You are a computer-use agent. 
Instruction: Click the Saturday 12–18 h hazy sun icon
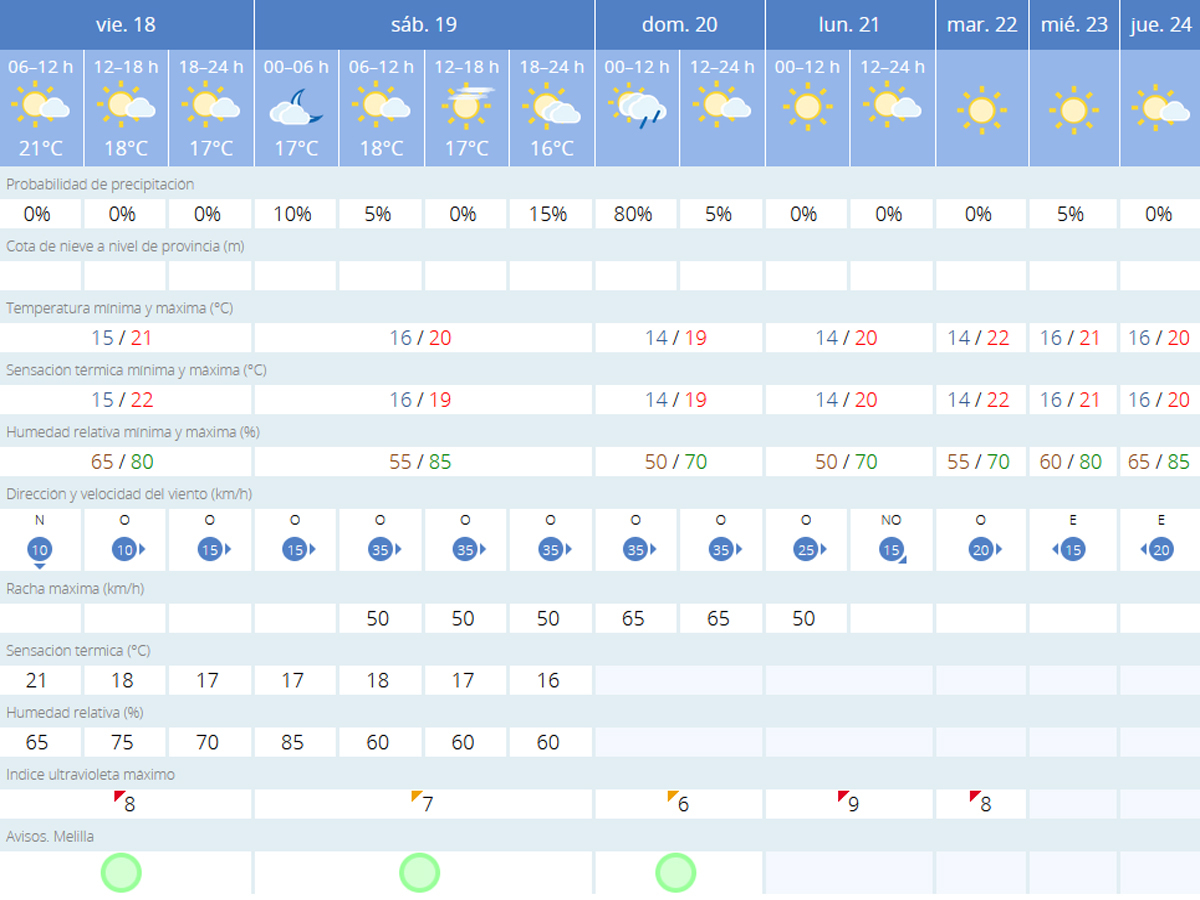tap(466, 105)
